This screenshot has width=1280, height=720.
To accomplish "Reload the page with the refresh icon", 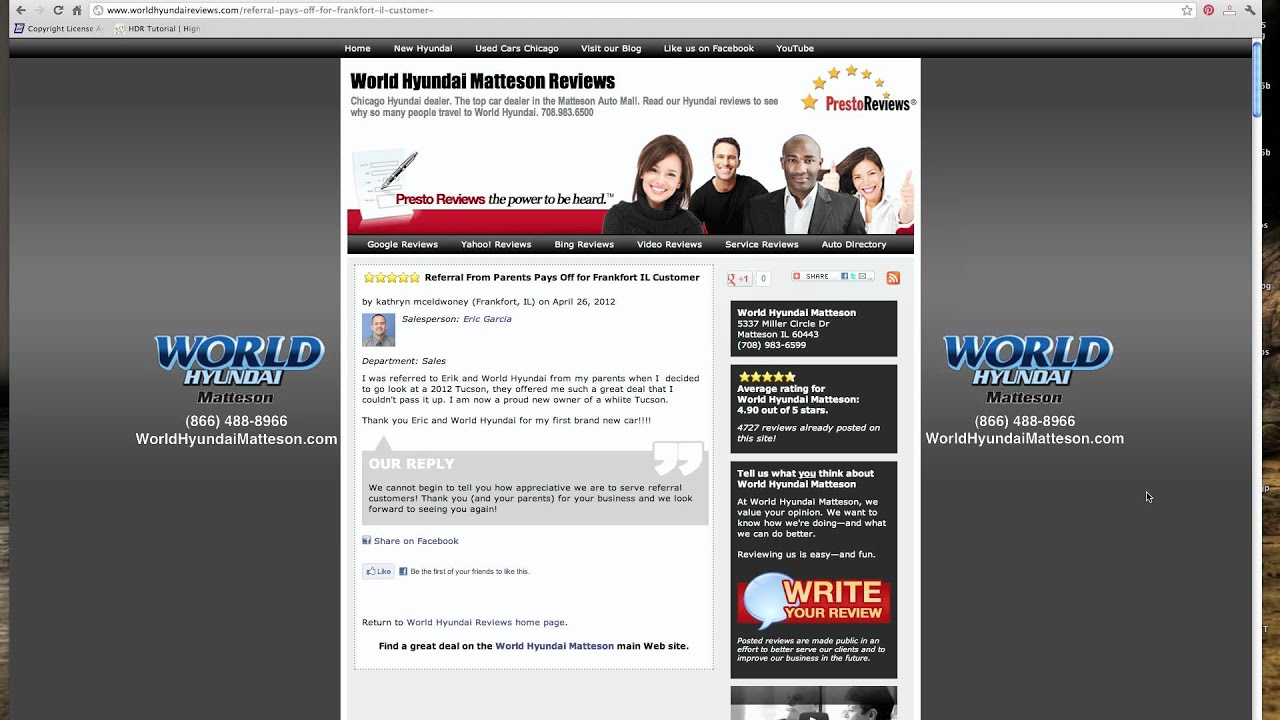I will [58, 10].
